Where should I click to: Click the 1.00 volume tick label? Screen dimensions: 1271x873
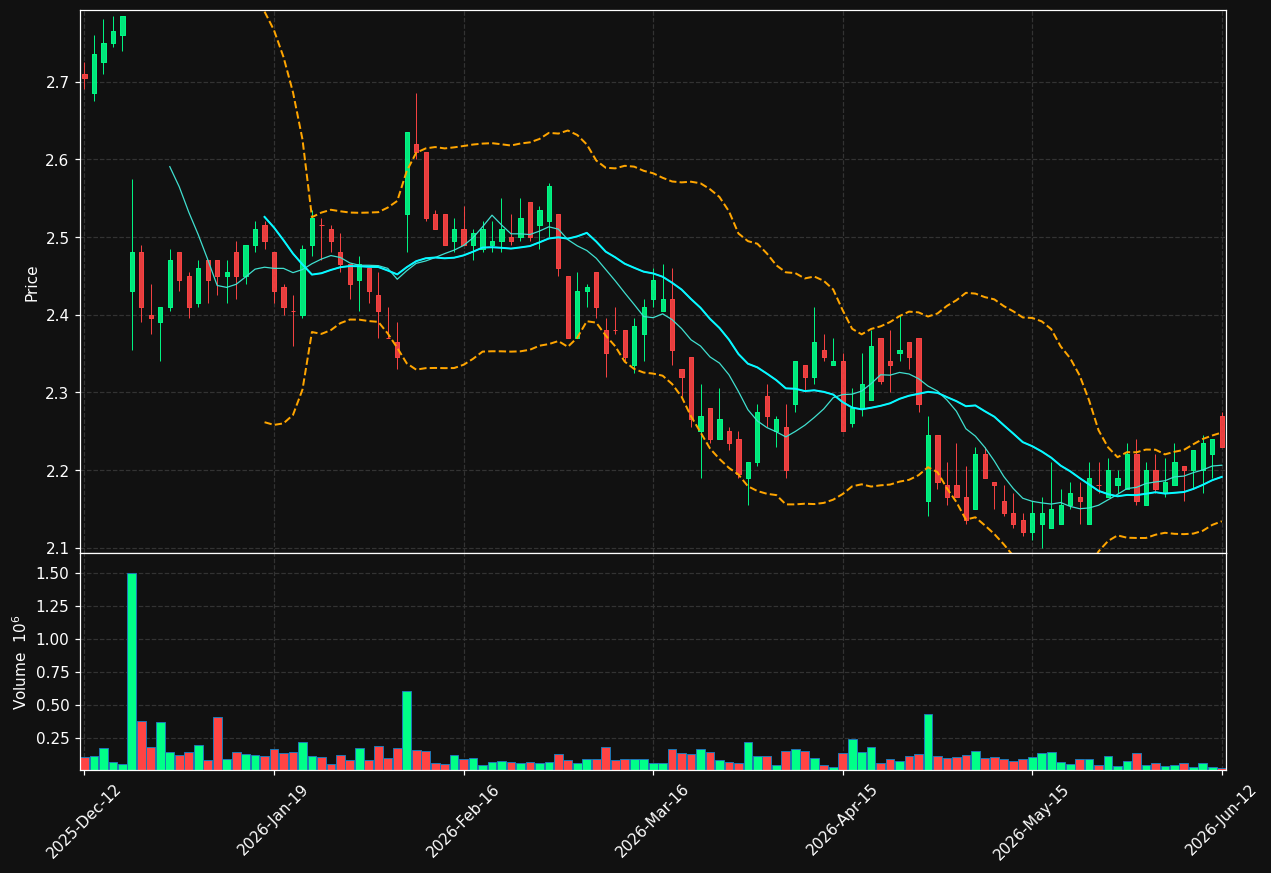point(53,639)
